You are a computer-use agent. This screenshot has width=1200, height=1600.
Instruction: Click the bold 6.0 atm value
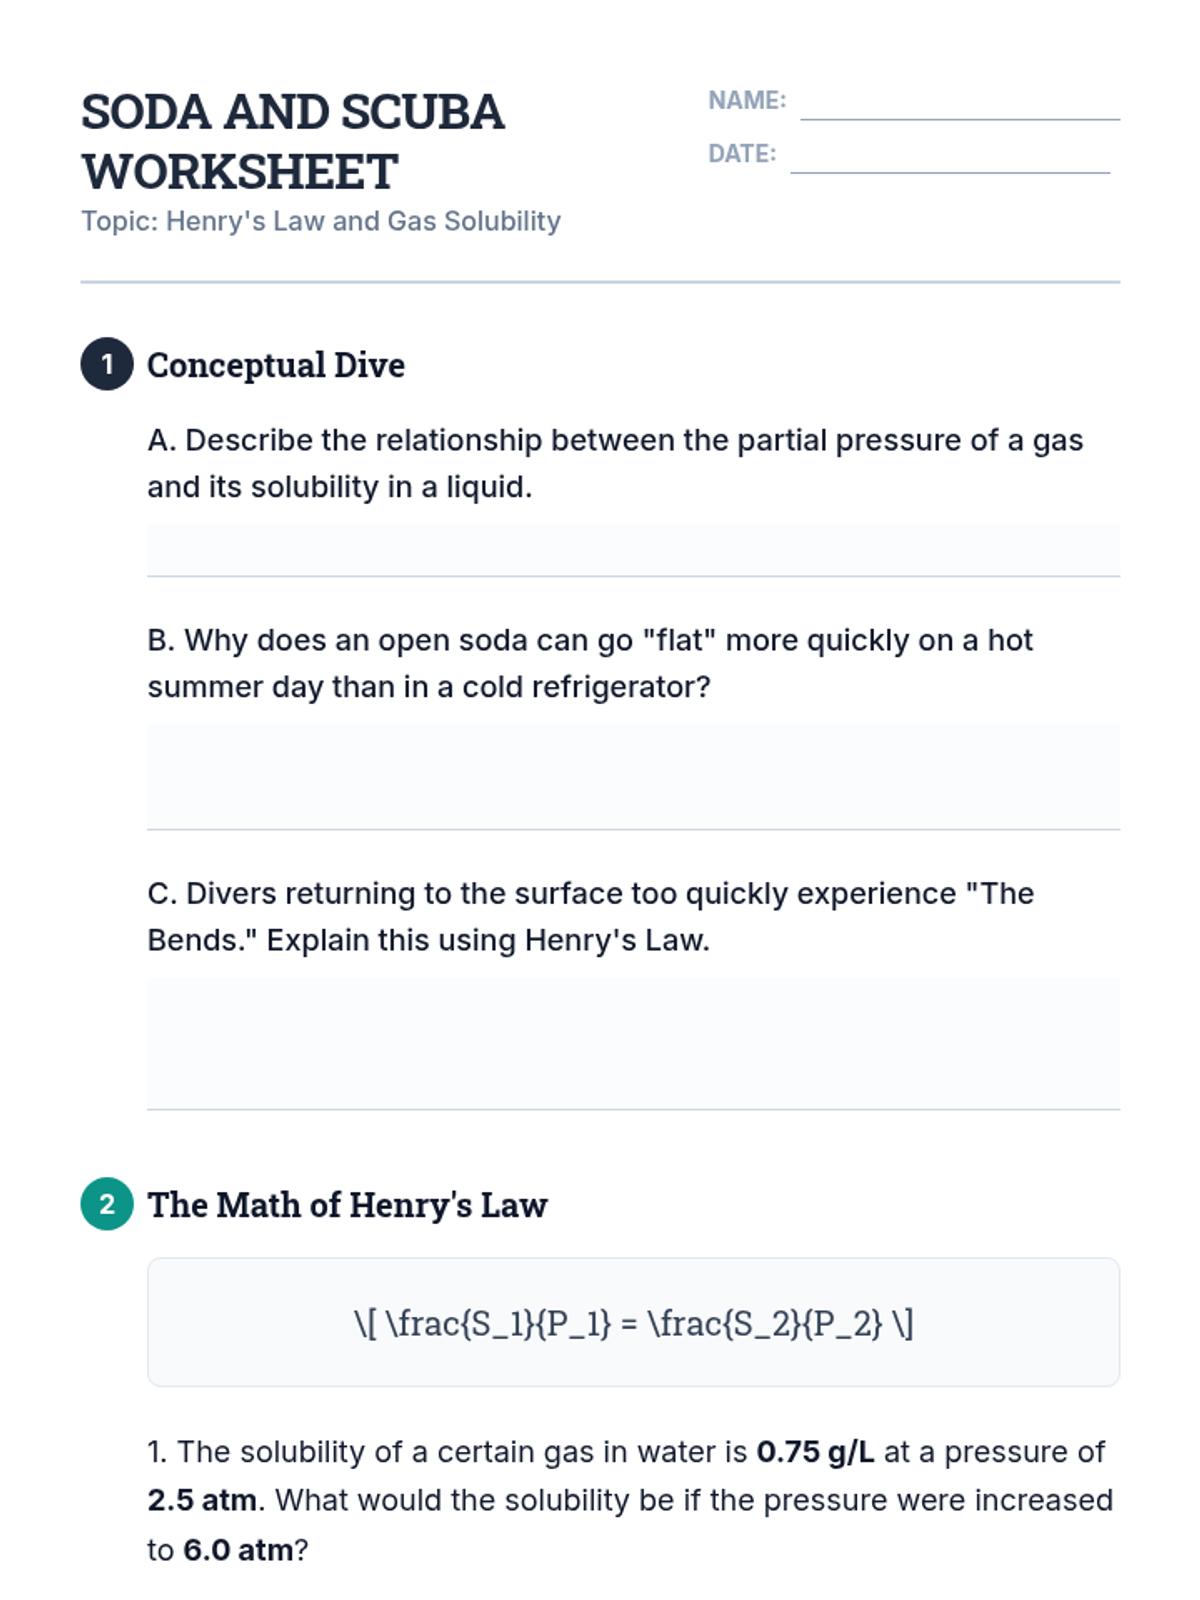(x=238, y=1550)
